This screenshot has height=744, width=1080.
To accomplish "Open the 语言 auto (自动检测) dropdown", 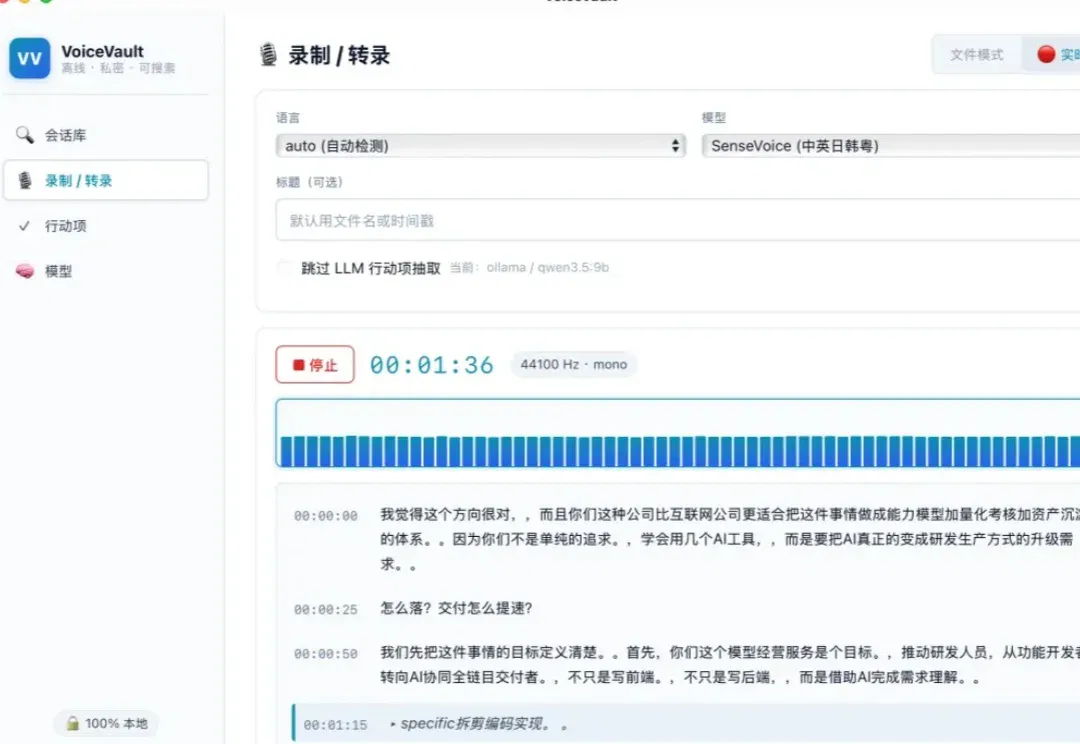I will click(x=481, y=146).
